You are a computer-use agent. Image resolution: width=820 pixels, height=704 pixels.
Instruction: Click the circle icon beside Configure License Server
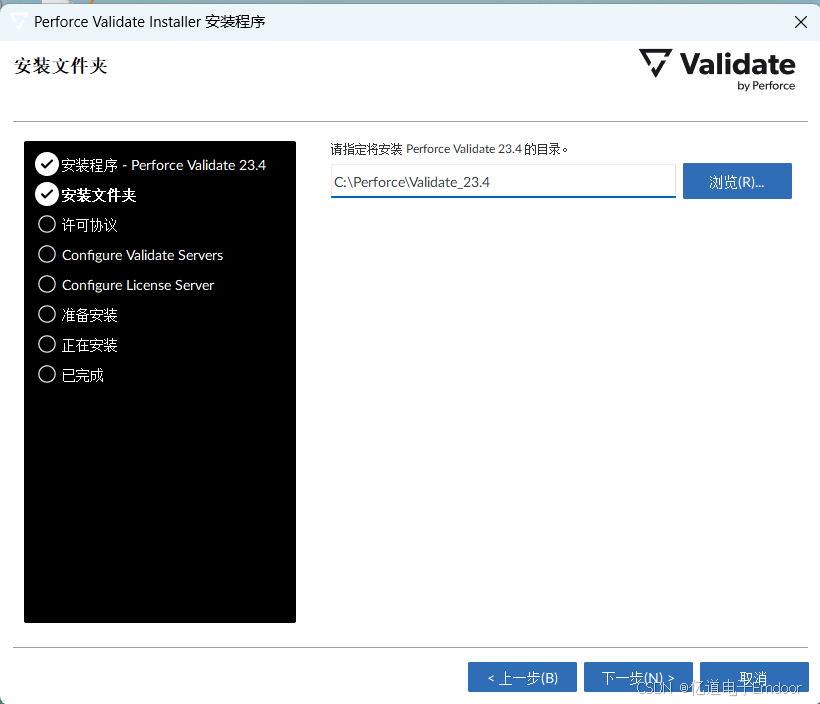click(46, 284)
